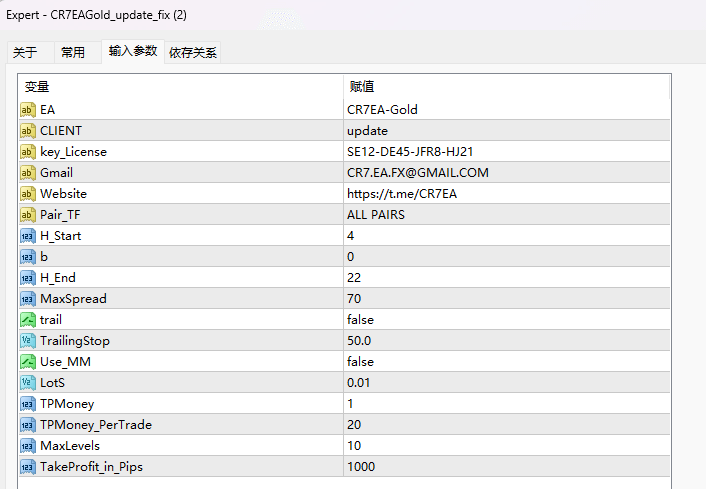Click the integer icon beside TPMoney_PerTrade
Screen dimensions: 706x489
(27, 425)
